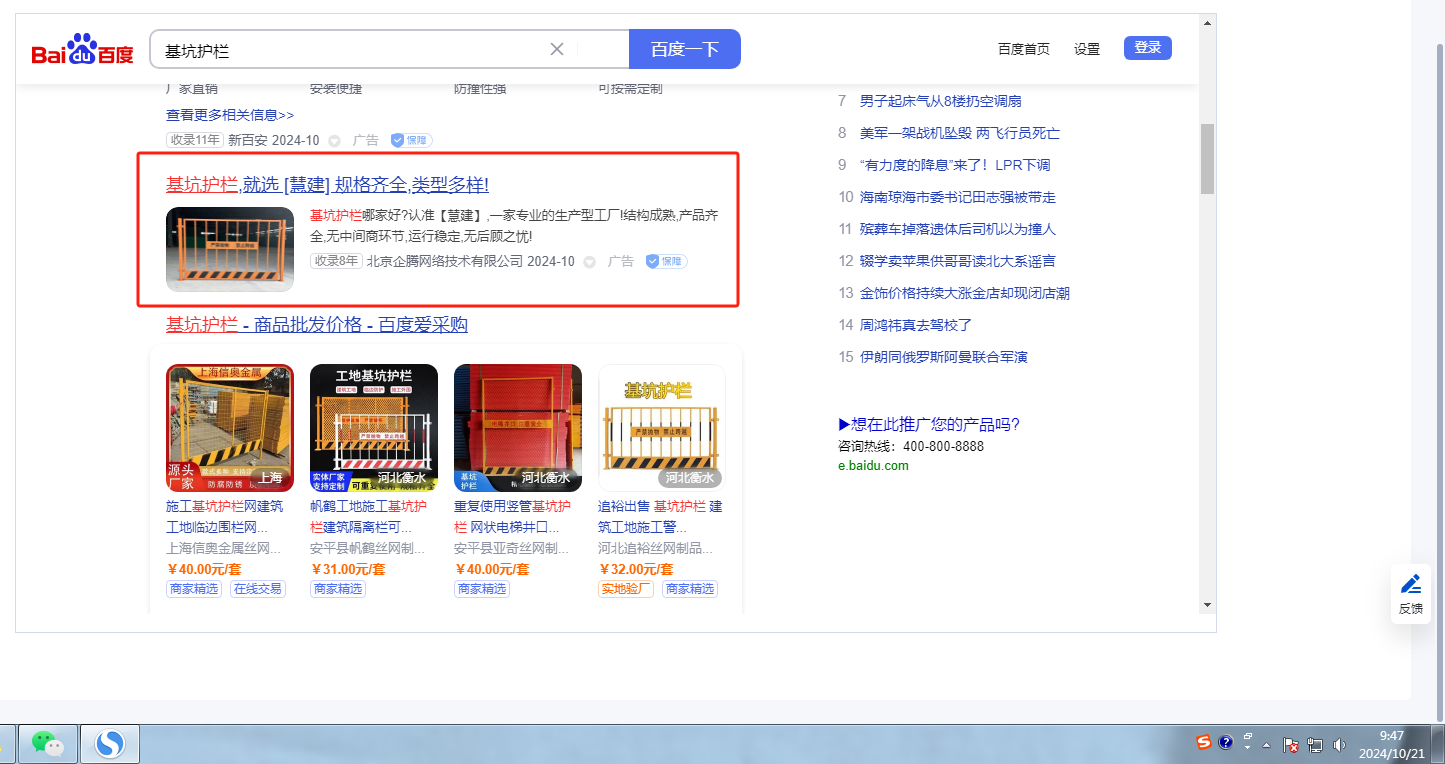Open hot search 海南琼海市委书记田志强被带走

click(958, 197)
